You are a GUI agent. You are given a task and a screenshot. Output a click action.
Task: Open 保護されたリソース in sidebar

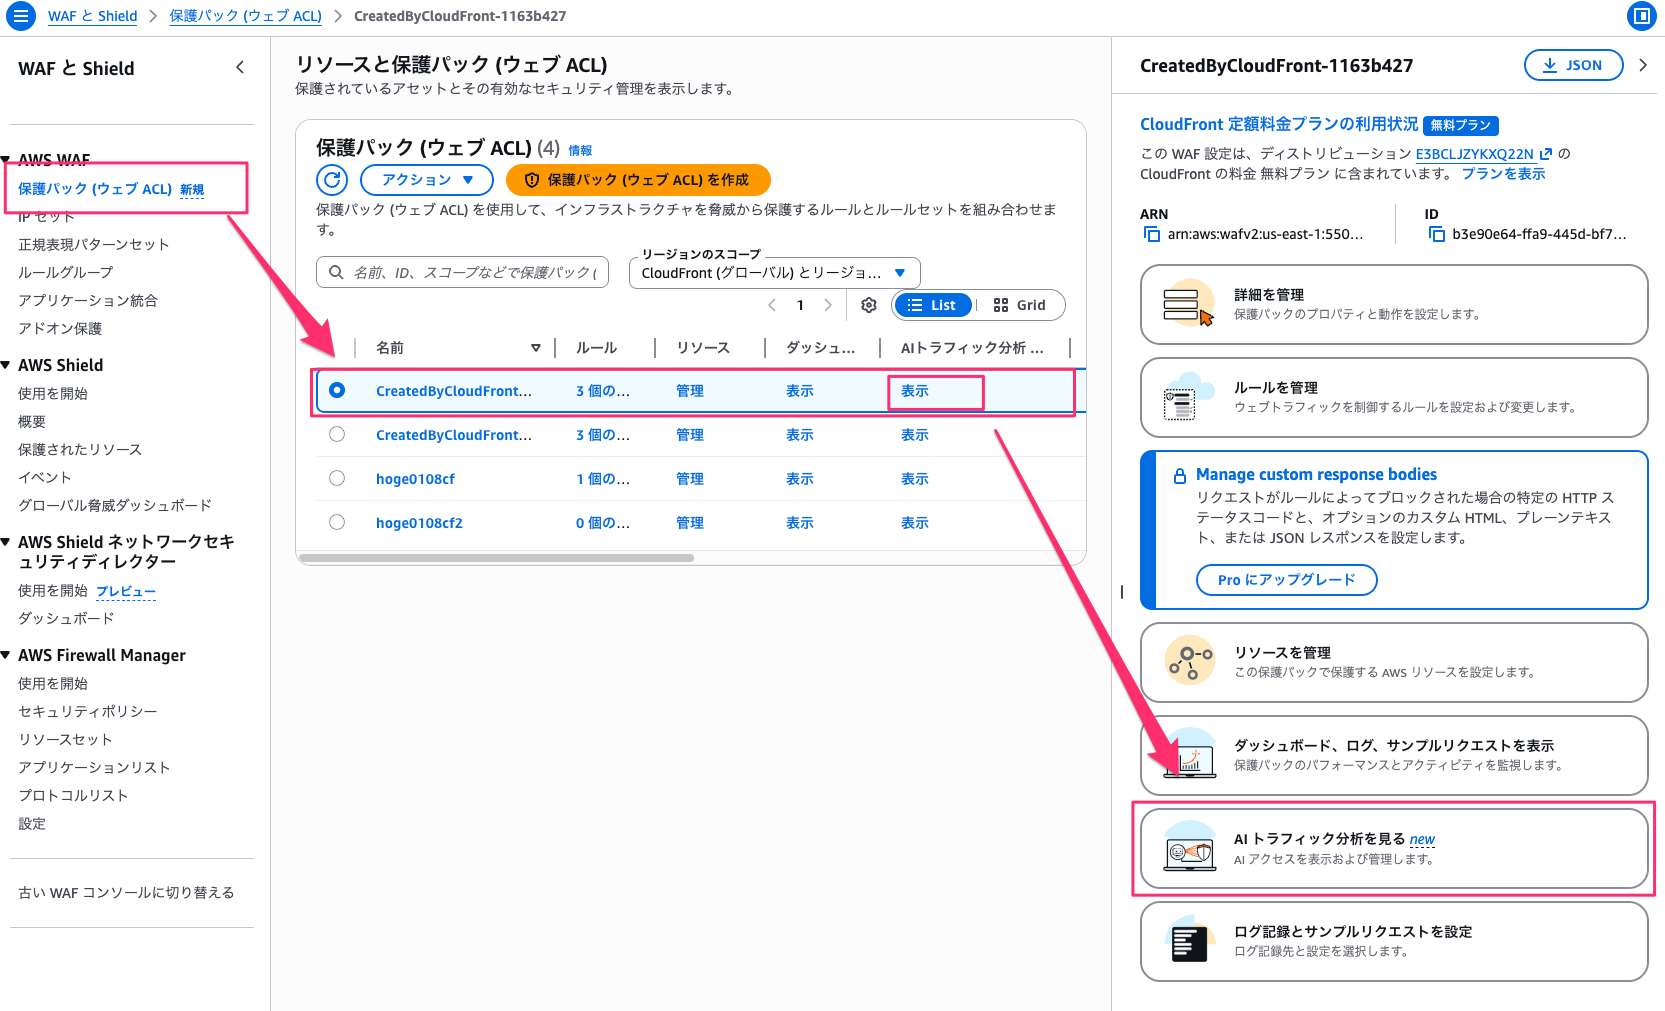click(80, 449)
